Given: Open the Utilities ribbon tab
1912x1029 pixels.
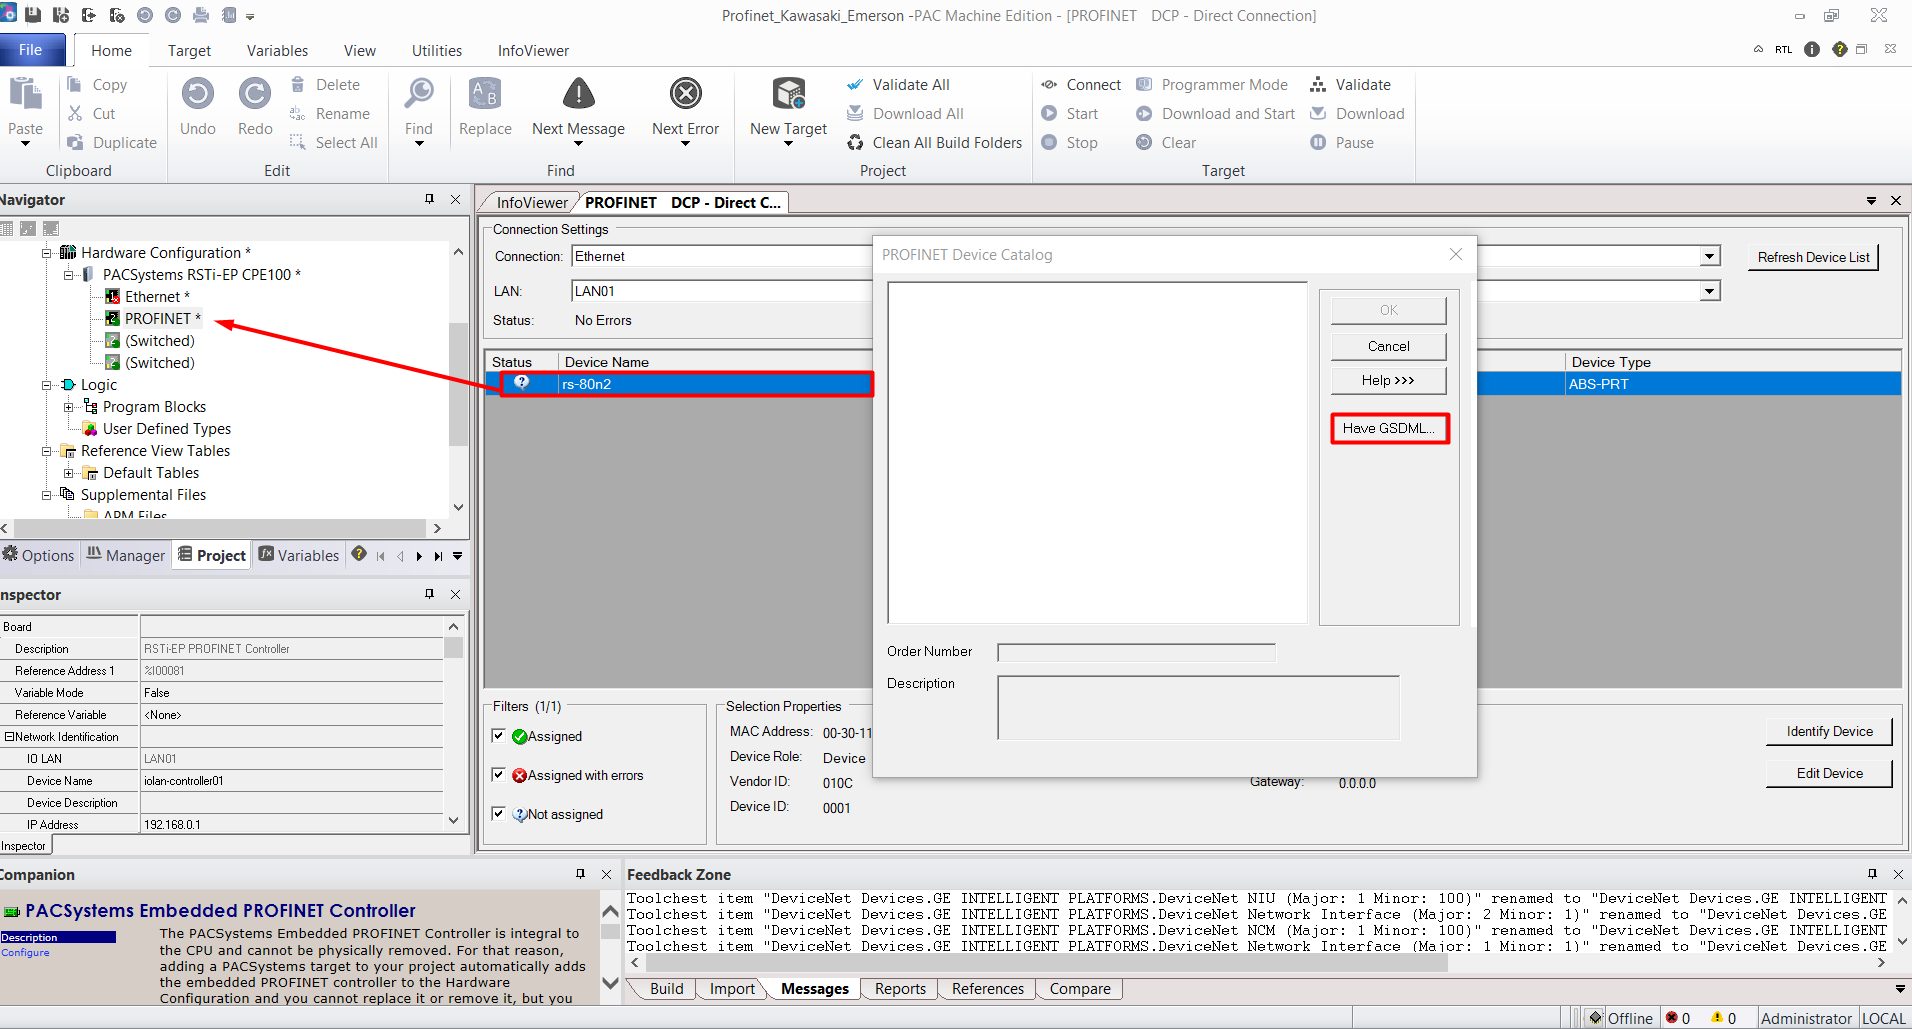Looking at the screenshot, I should point(437,50).
